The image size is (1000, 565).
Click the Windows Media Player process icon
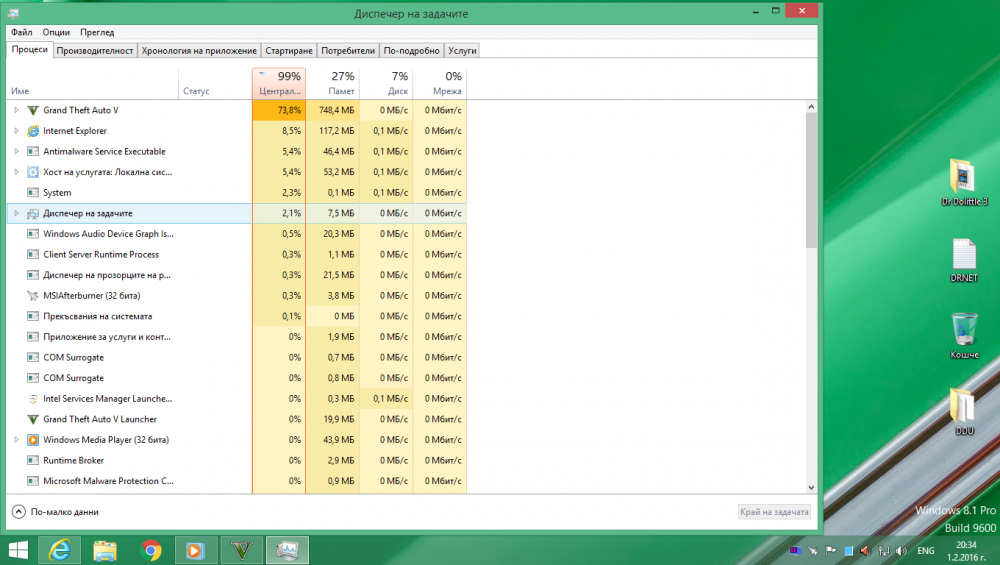click(33, 440)
